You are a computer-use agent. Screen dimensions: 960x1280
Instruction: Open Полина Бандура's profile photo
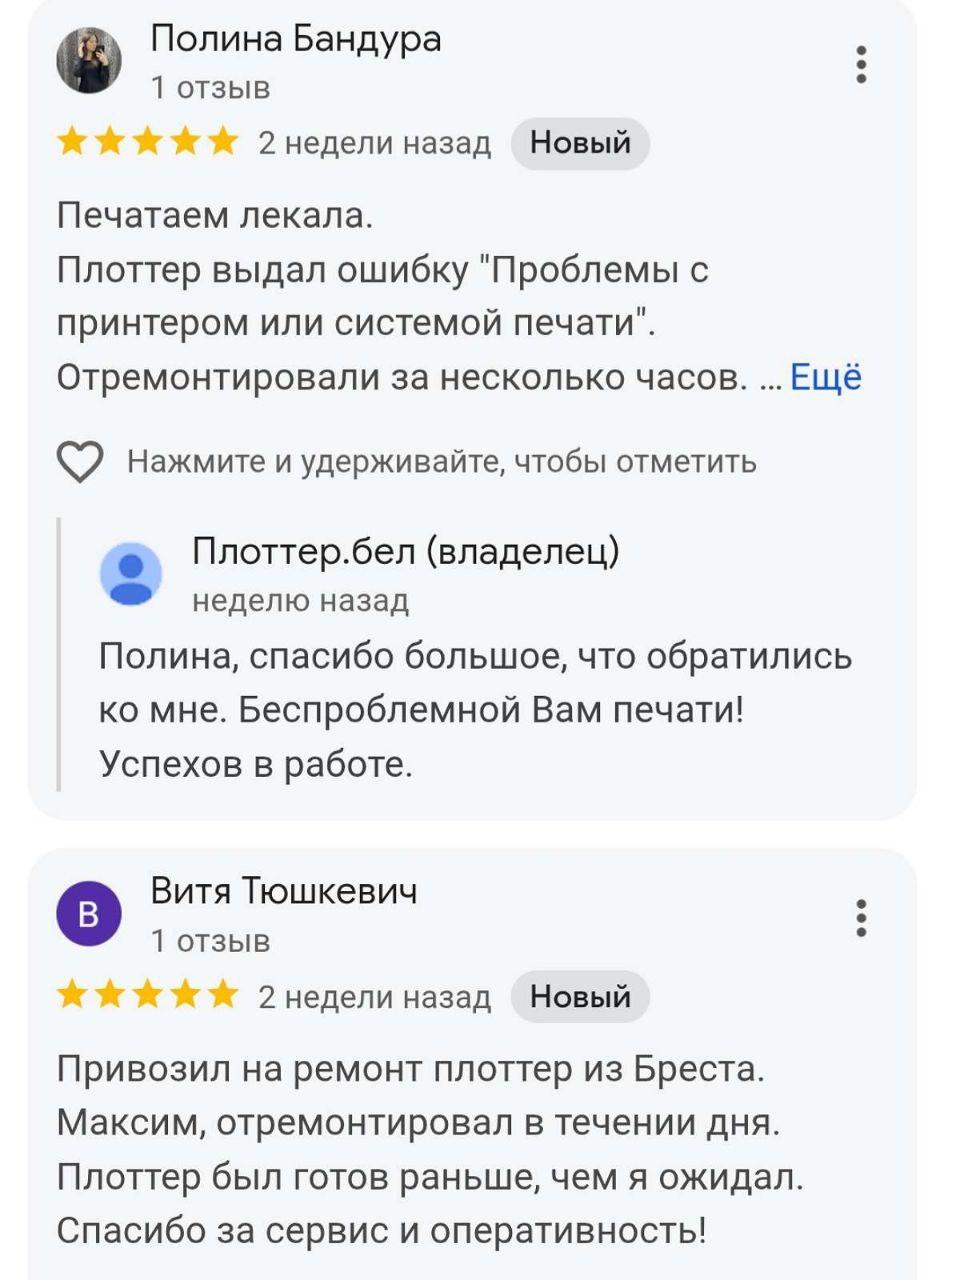(89, 61)
